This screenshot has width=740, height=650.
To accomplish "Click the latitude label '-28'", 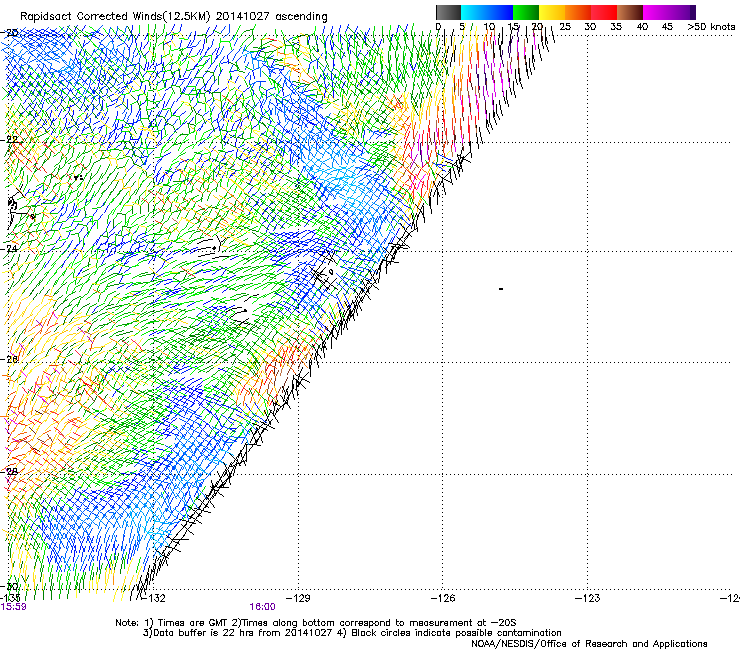I will pyautogui.click(x=11, y=471).
